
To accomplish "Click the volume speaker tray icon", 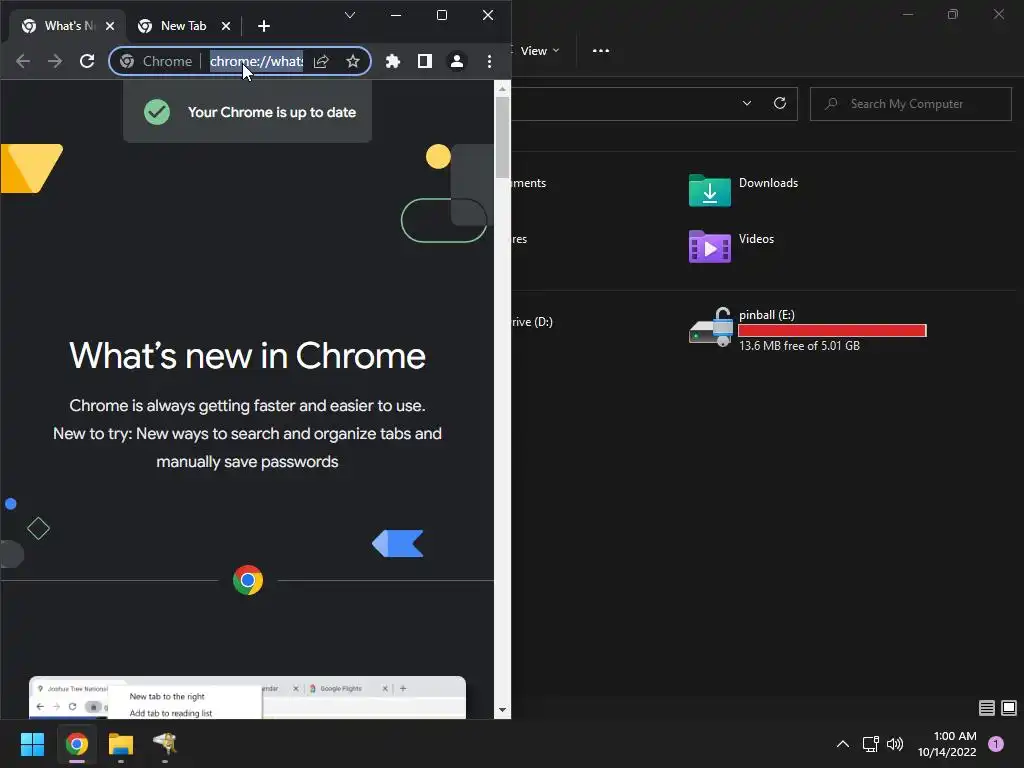I will coord(895,744).
